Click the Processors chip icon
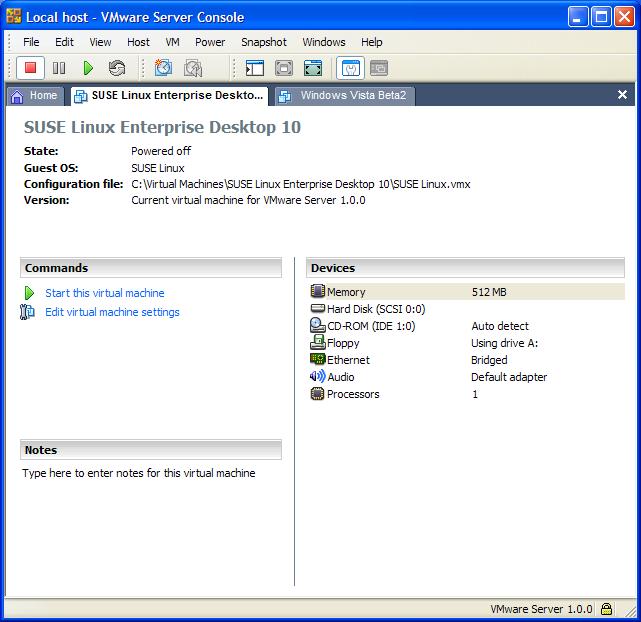 point(318,394)
